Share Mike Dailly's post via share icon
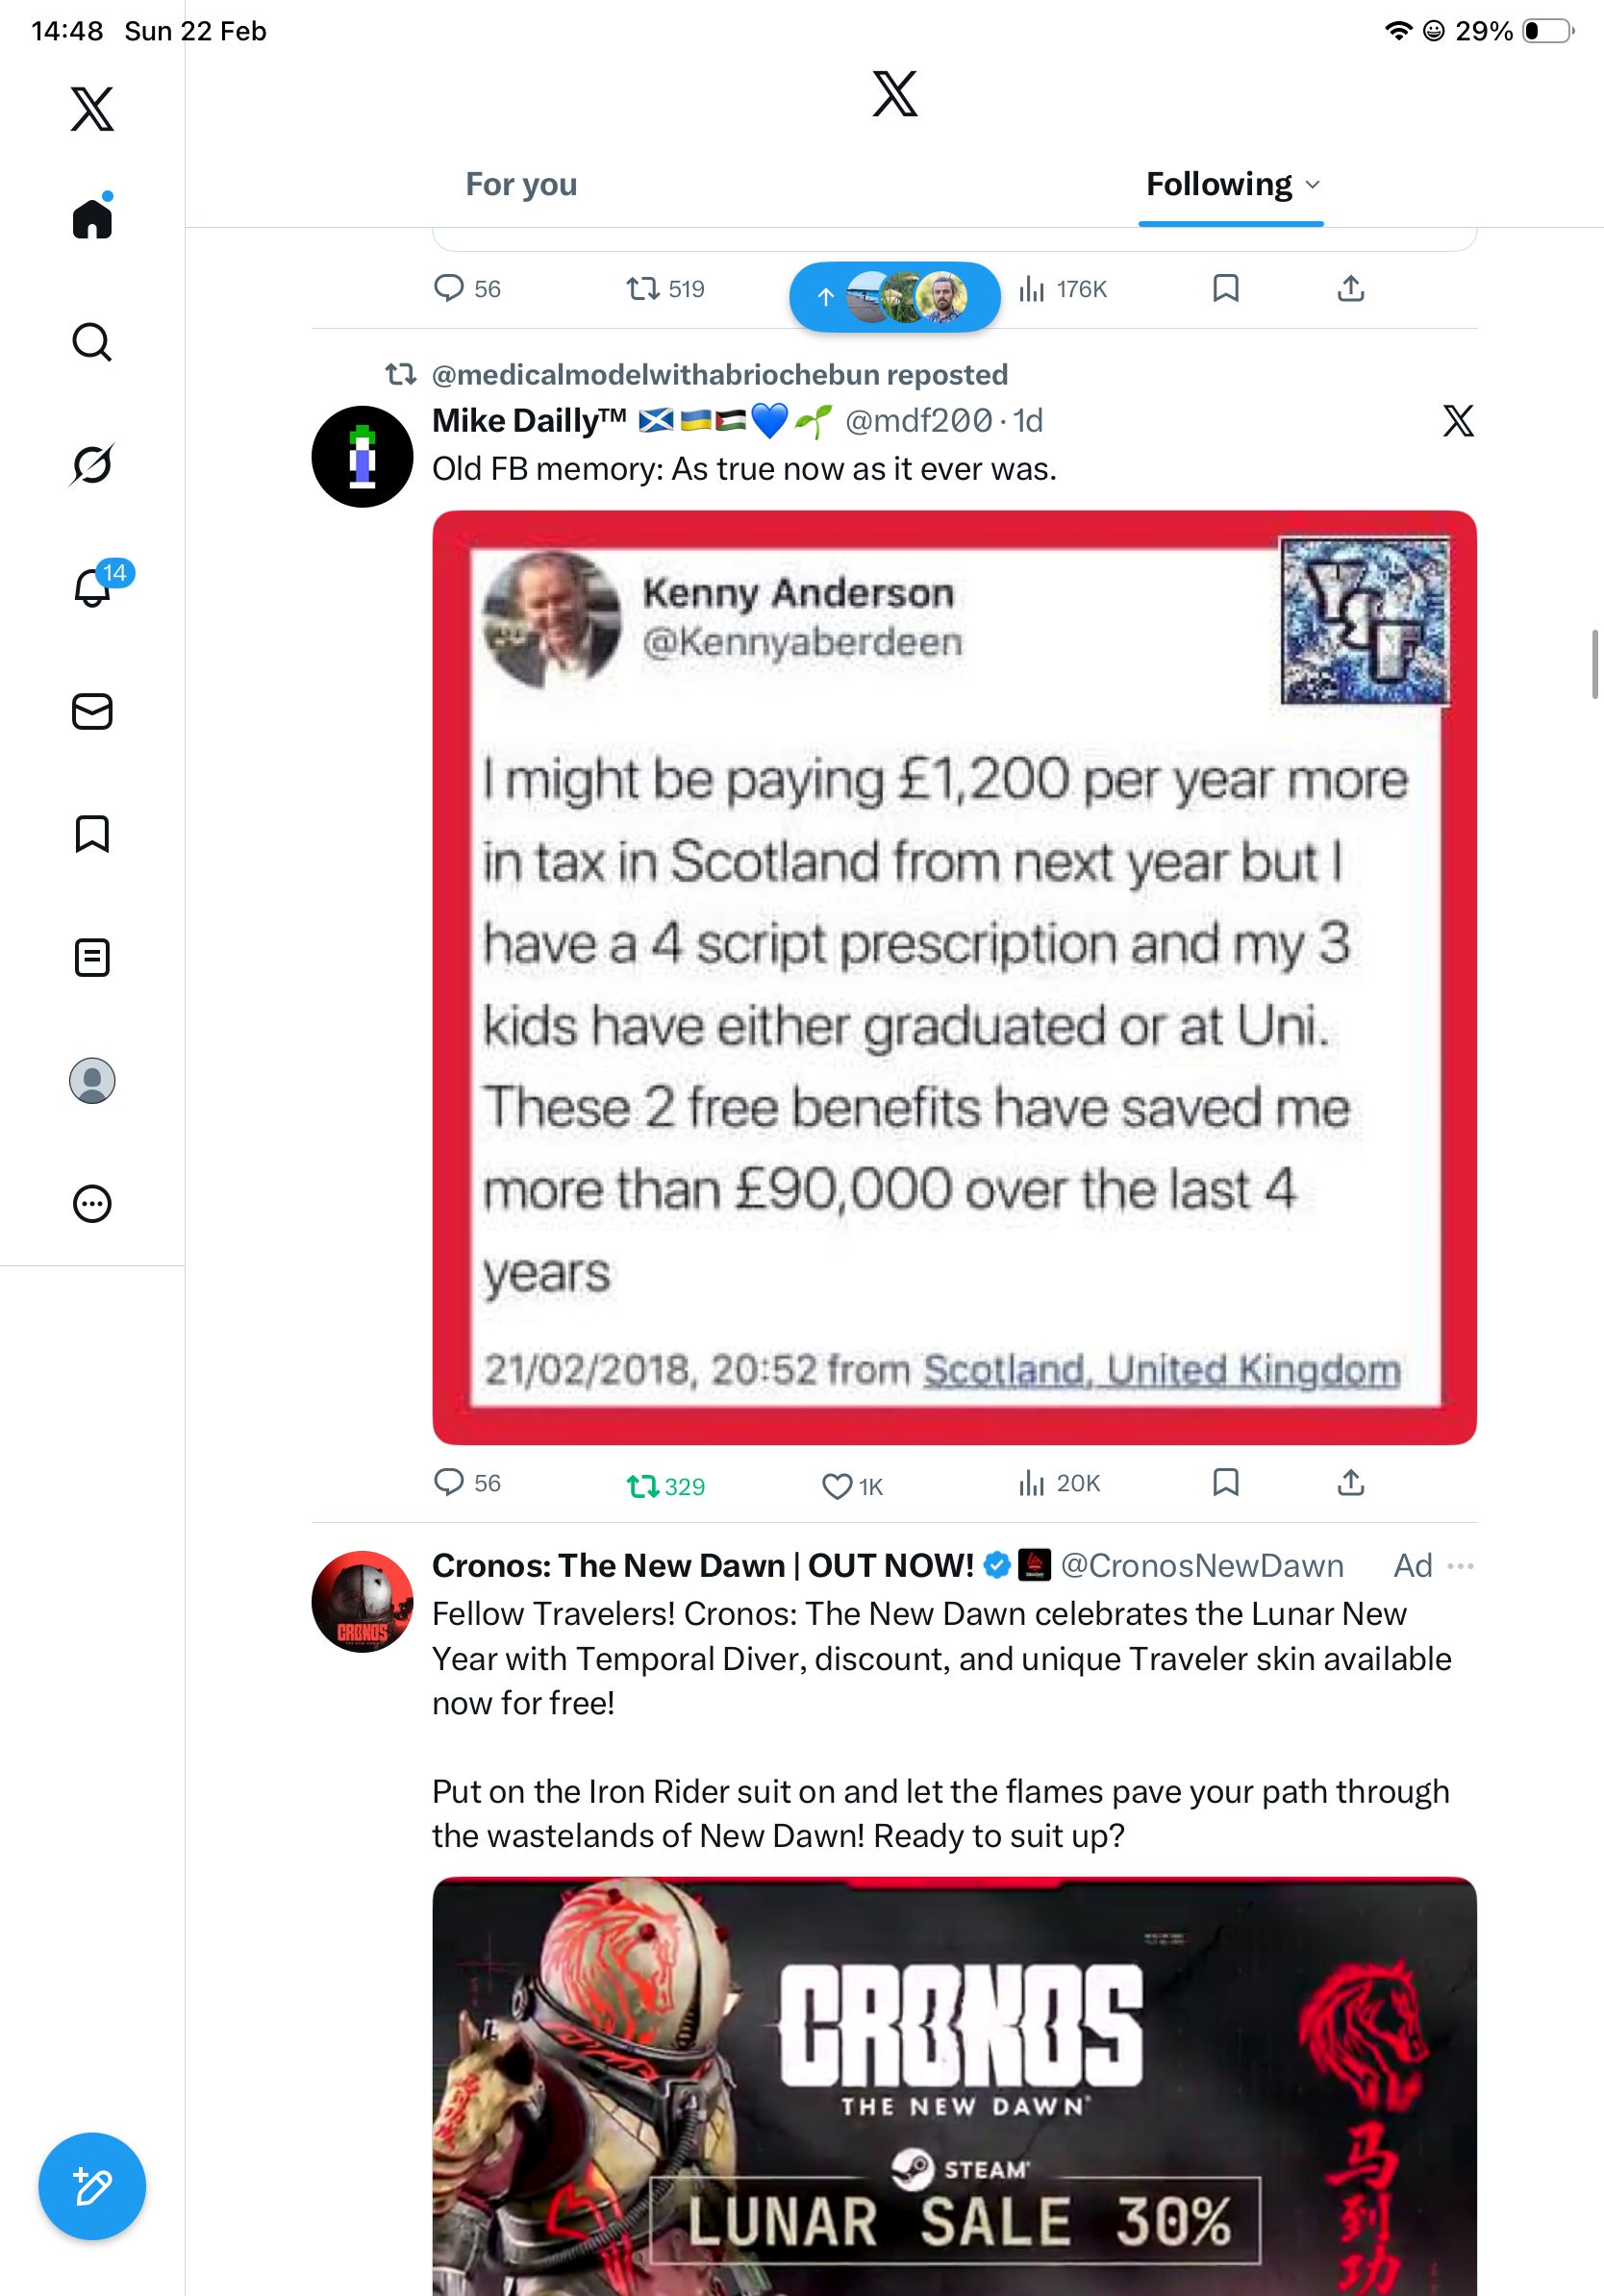1604x2296 pixels. click(x=1350, y=1482)
